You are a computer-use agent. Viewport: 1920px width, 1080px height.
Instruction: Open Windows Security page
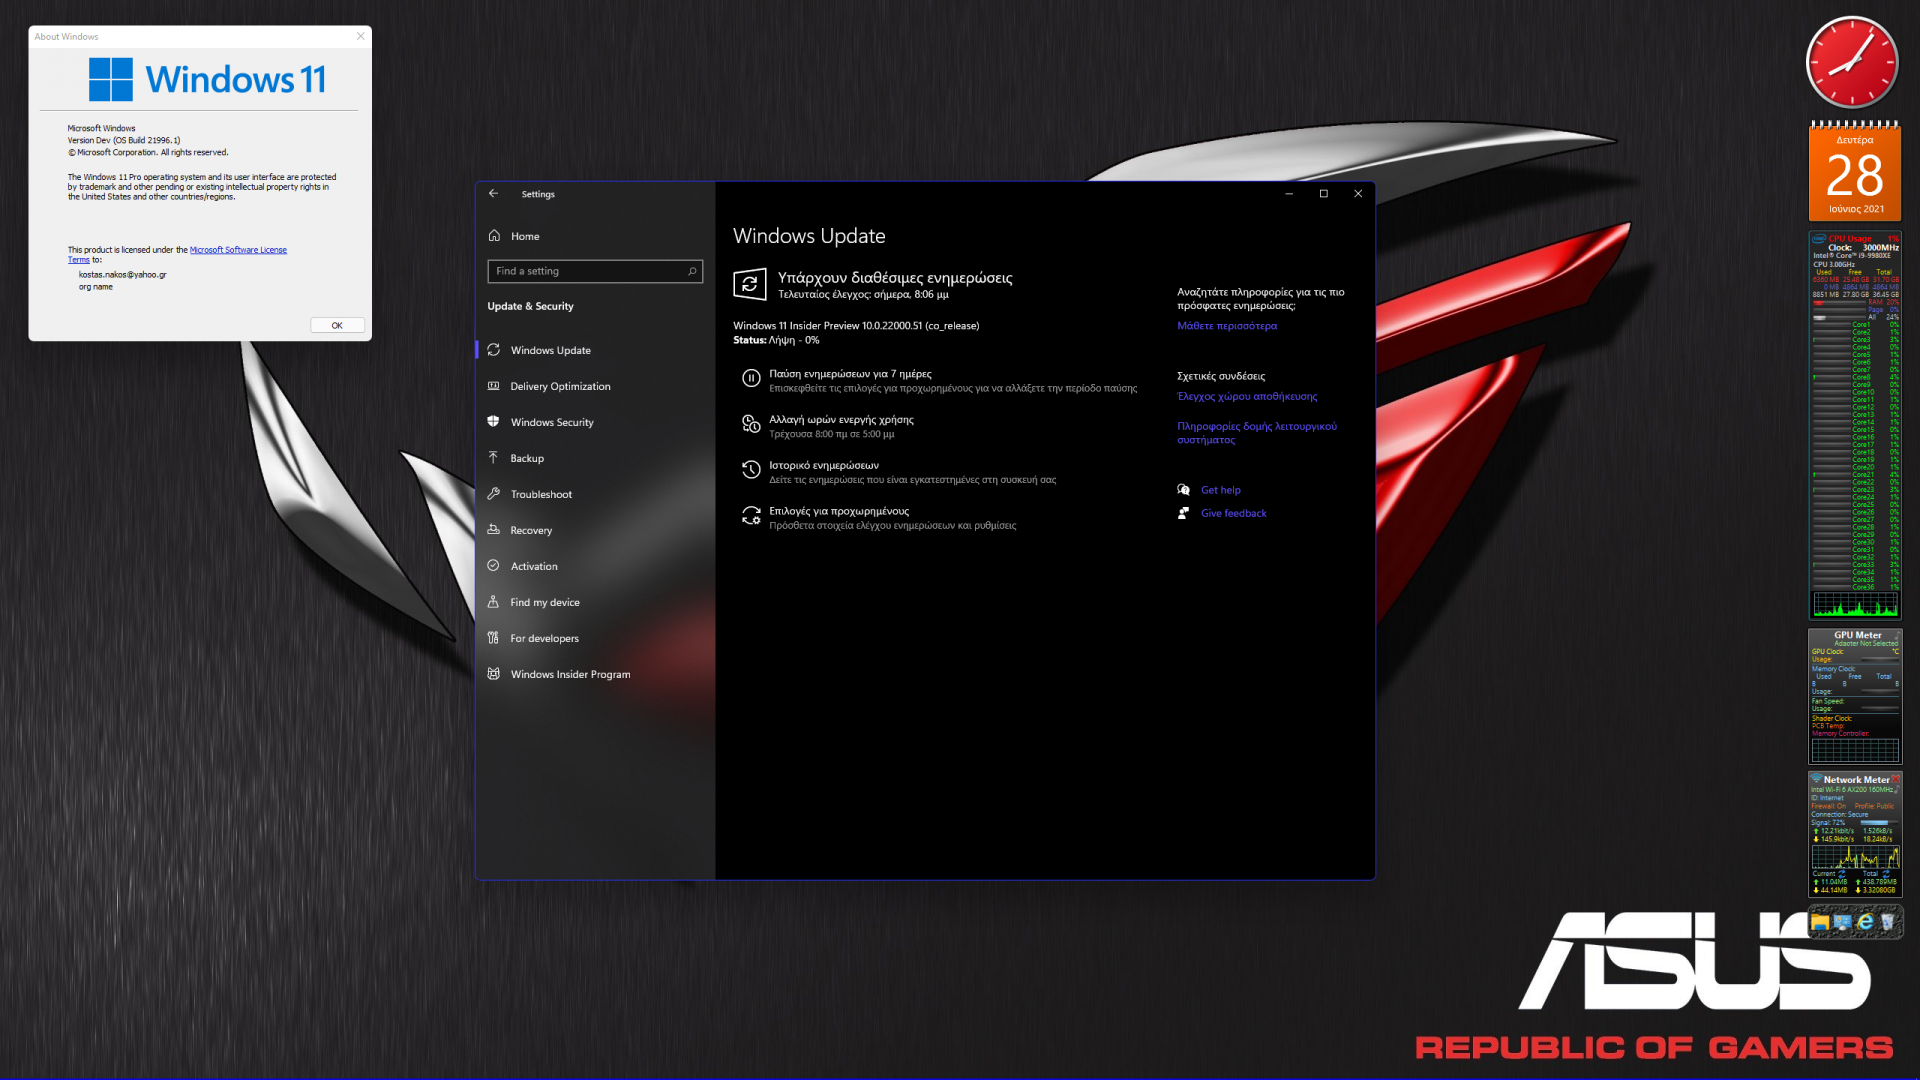point(594,422)
